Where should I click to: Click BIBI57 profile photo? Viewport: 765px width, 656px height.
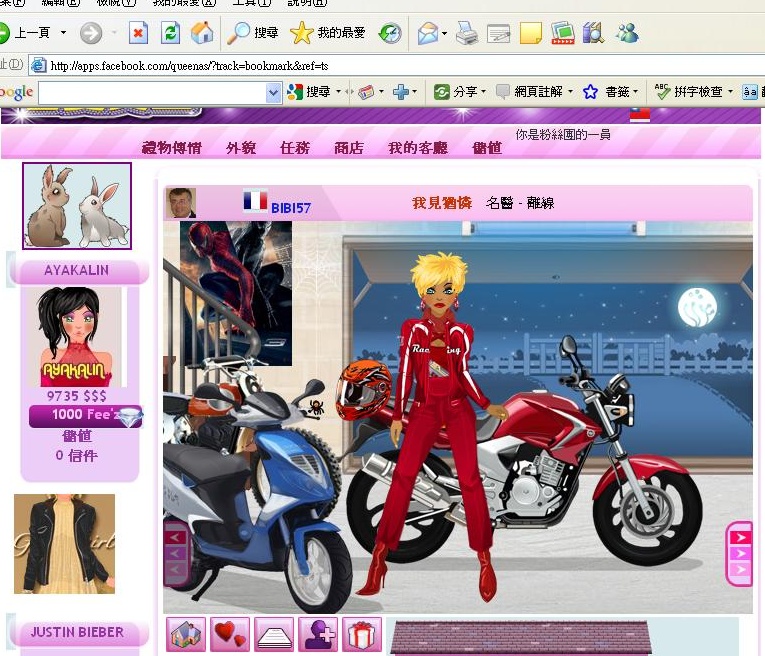click(x=181, y=202)
